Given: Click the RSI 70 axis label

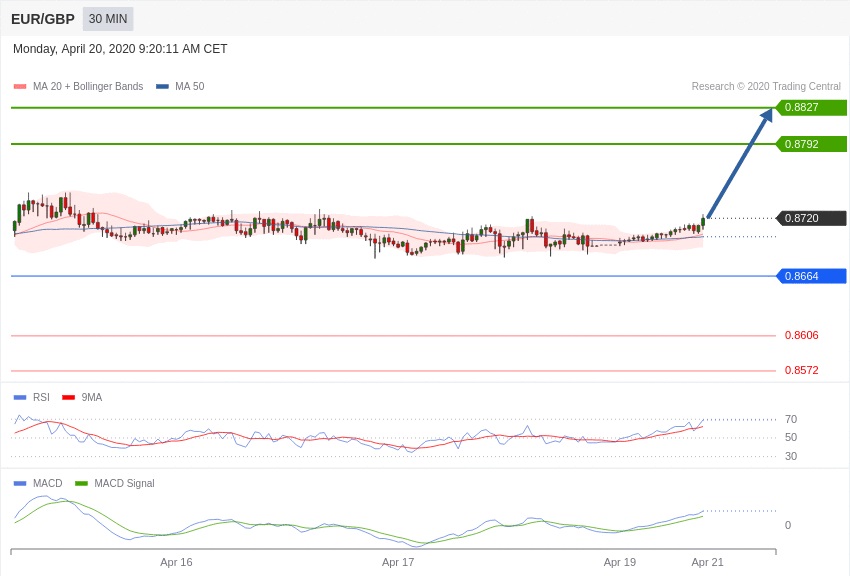Looking at the screenshot, I should (x=791, y=419).
